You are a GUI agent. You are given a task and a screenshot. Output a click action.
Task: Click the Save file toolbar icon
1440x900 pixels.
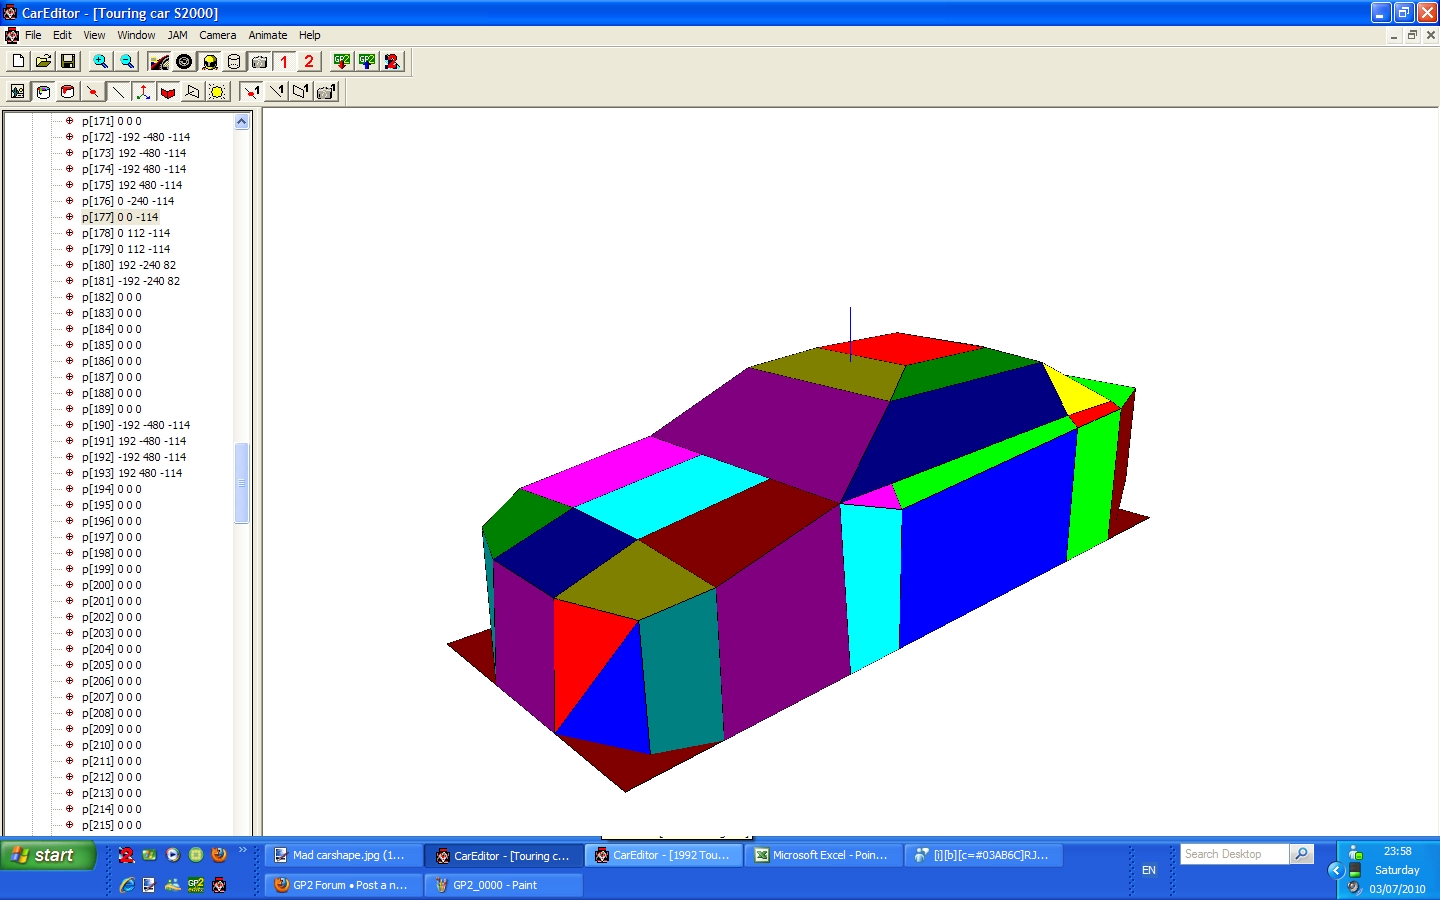click(x=68, y=61)
